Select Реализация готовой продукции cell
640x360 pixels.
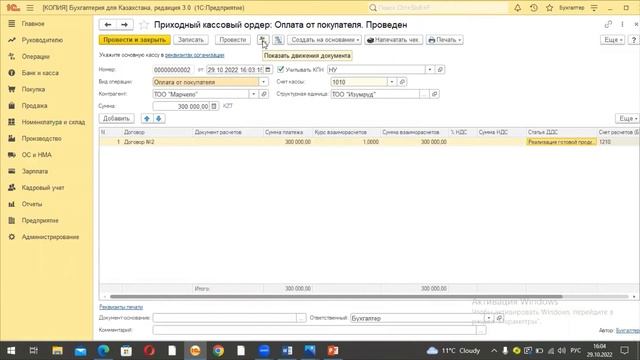(x=561, y=142)
